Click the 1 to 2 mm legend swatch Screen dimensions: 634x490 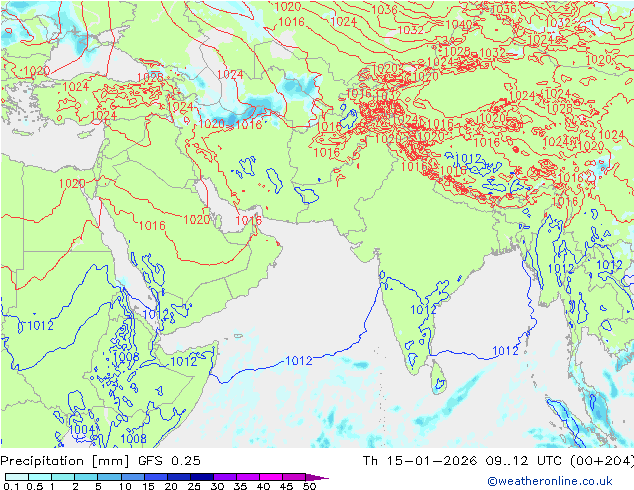(63, 477)
